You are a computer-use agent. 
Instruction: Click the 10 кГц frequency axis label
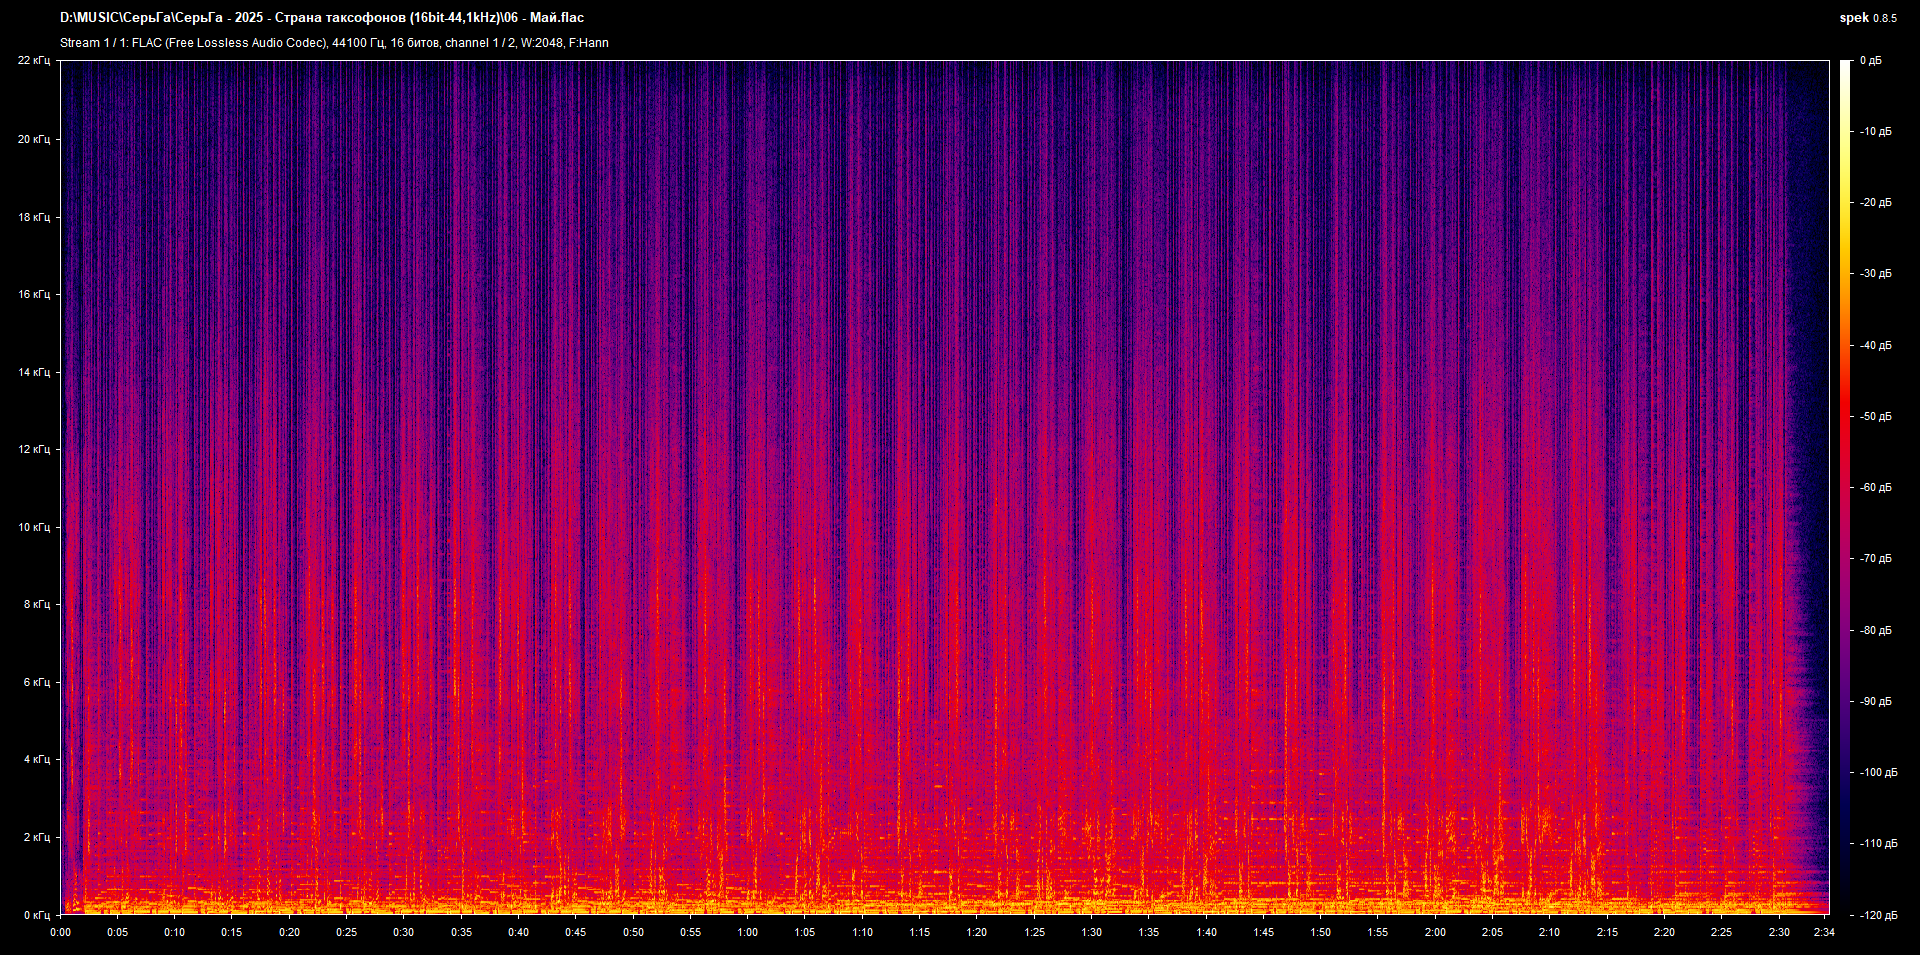pos(34,527)
